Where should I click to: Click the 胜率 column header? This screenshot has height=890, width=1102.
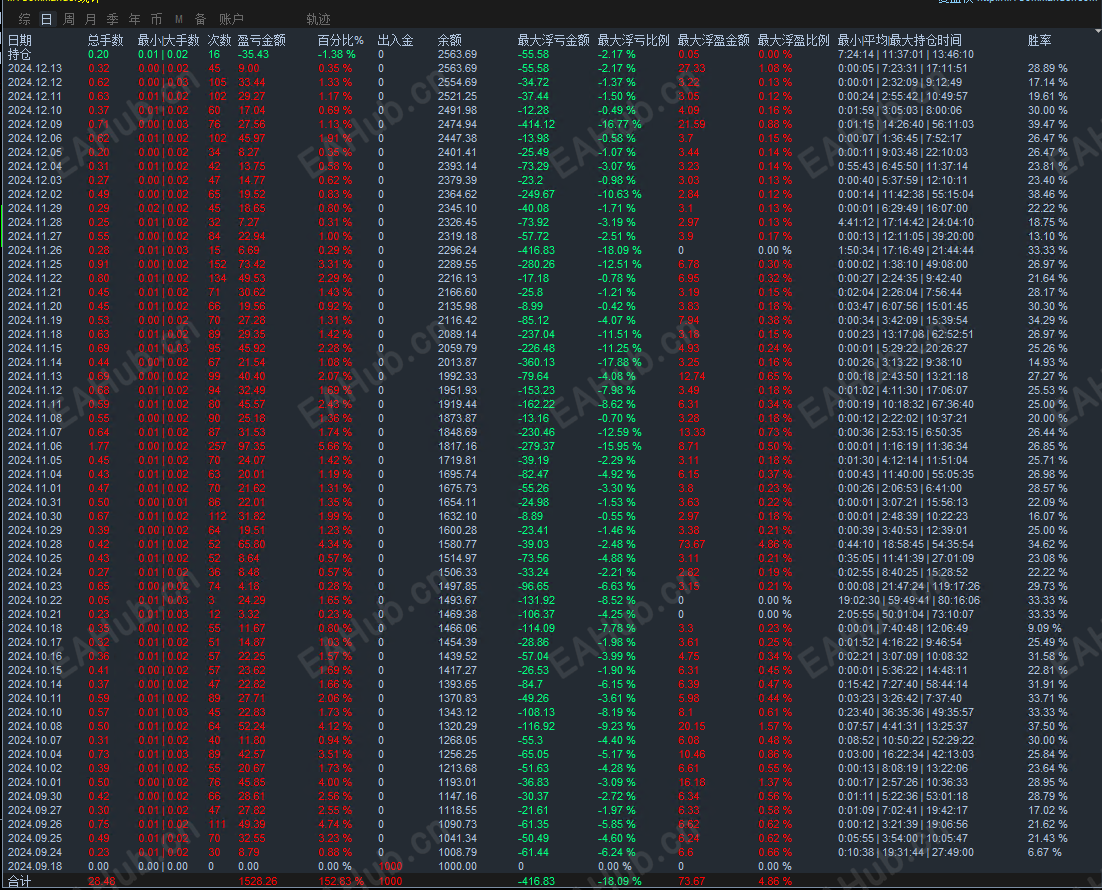(x=1039, y=40)
